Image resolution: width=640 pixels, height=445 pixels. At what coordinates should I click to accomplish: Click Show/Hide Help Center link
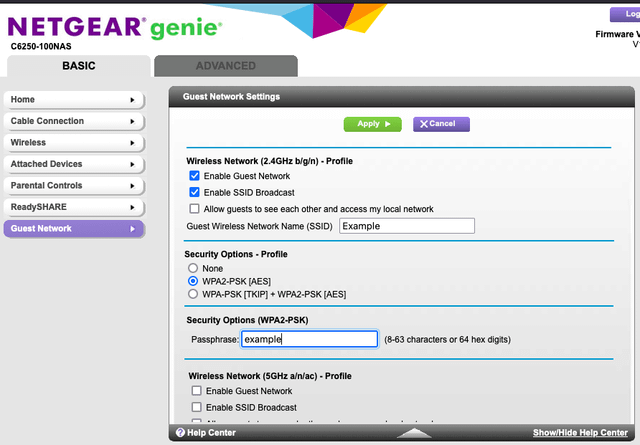point(580,433)
